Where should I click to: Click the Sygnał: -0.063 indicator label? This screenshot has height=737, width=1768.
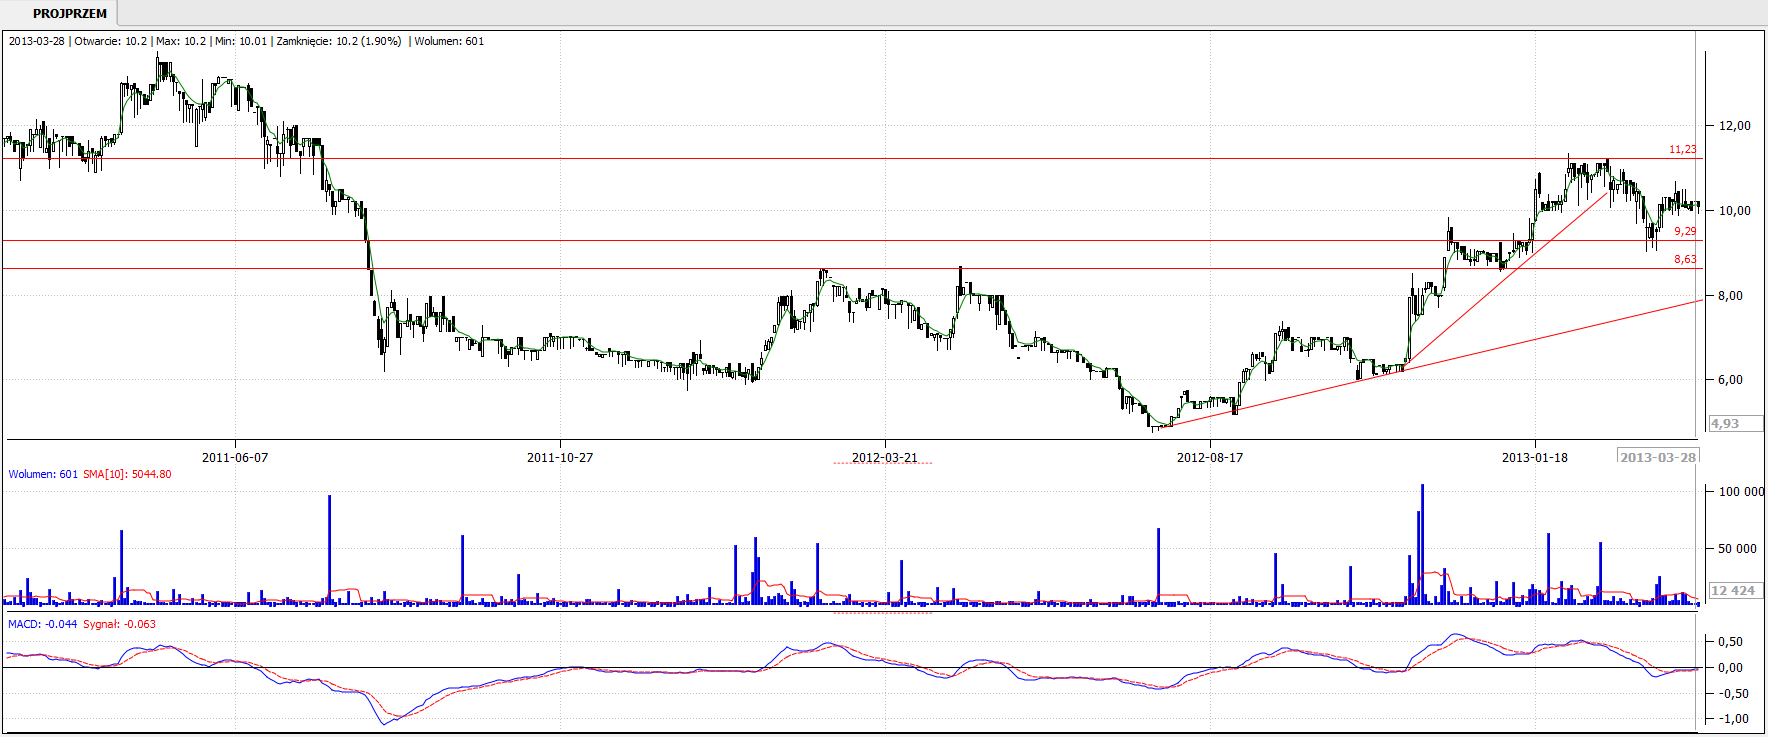[119, 624]
